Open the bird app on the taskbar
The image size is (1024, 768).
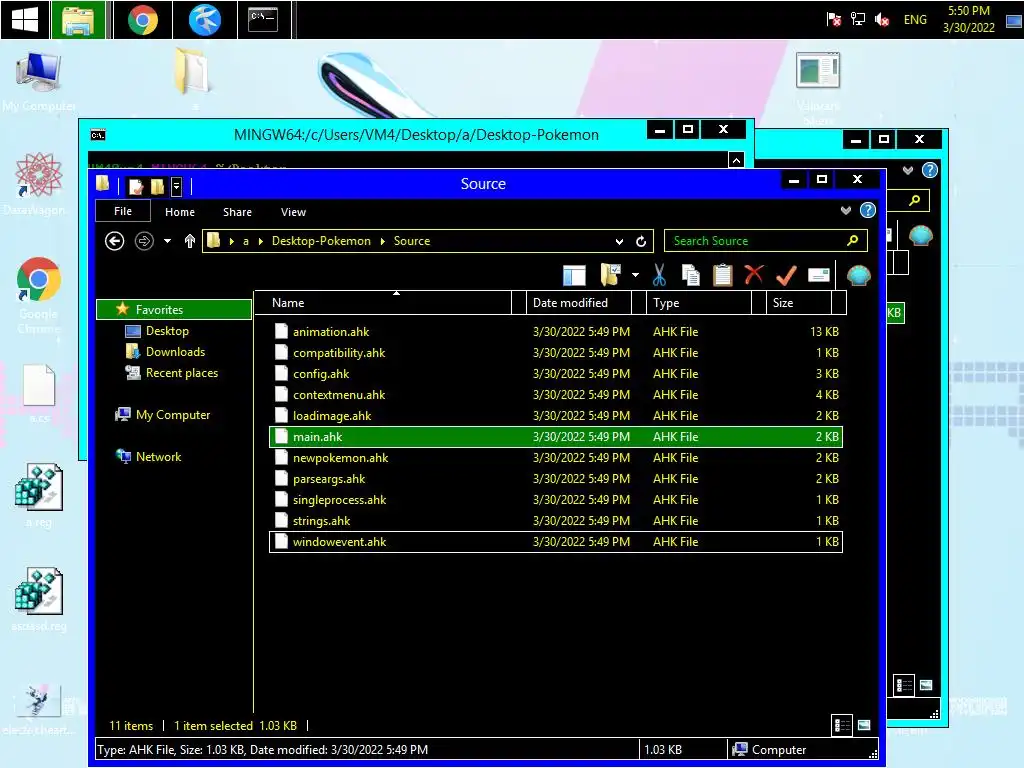(x=204, y=20)
